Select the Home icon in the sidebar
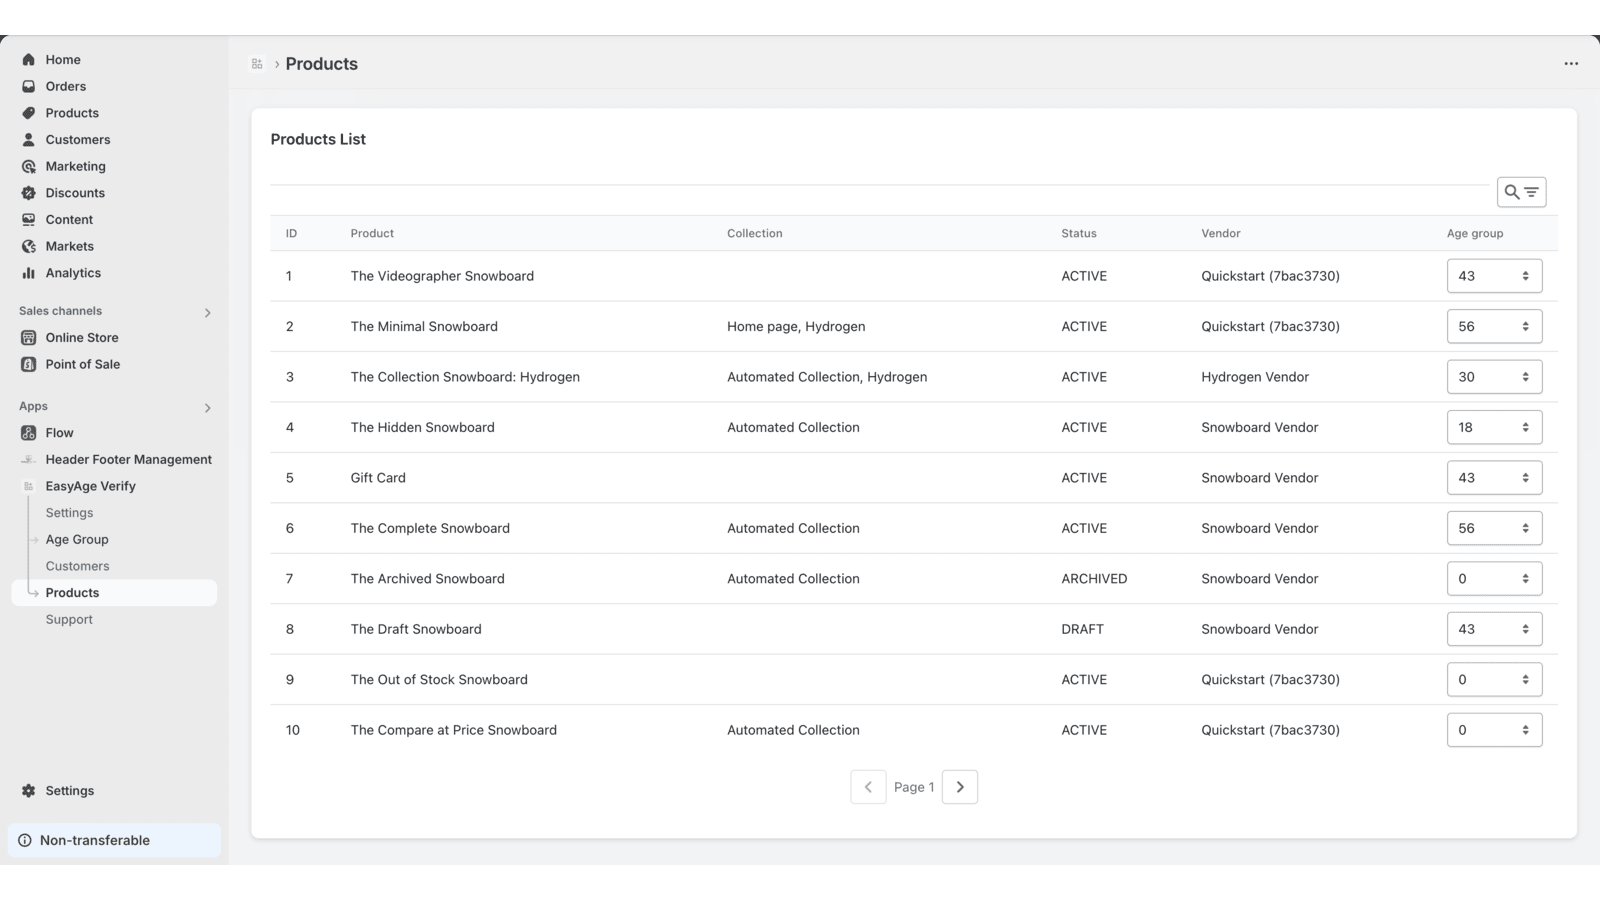The width and height of the screenshot is (1600, 900). tap(28, 59)
